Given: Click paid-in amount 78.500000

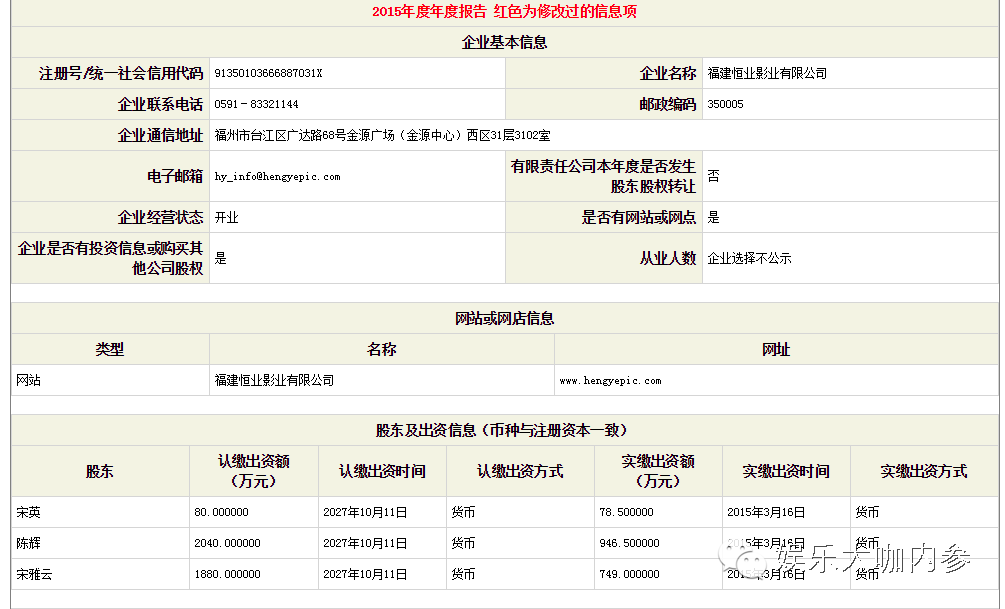Looking at the screenshot, I should point(626,512).
